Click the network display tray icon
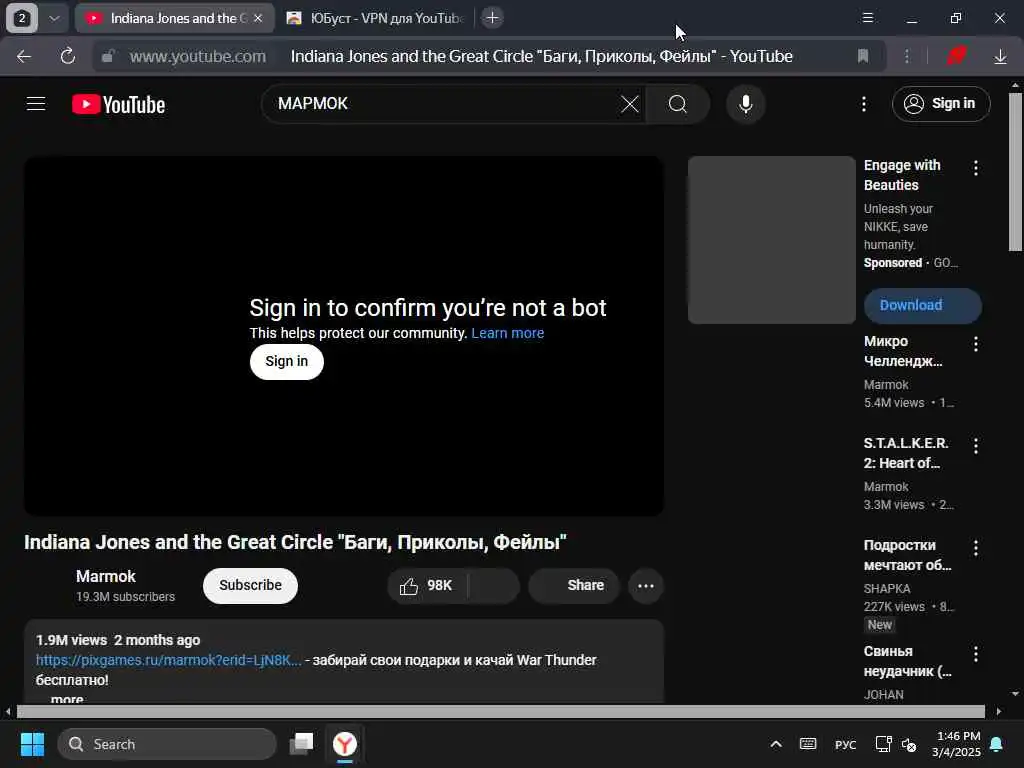Viewport: 1024px width, 768px height. tap(883, 744)
